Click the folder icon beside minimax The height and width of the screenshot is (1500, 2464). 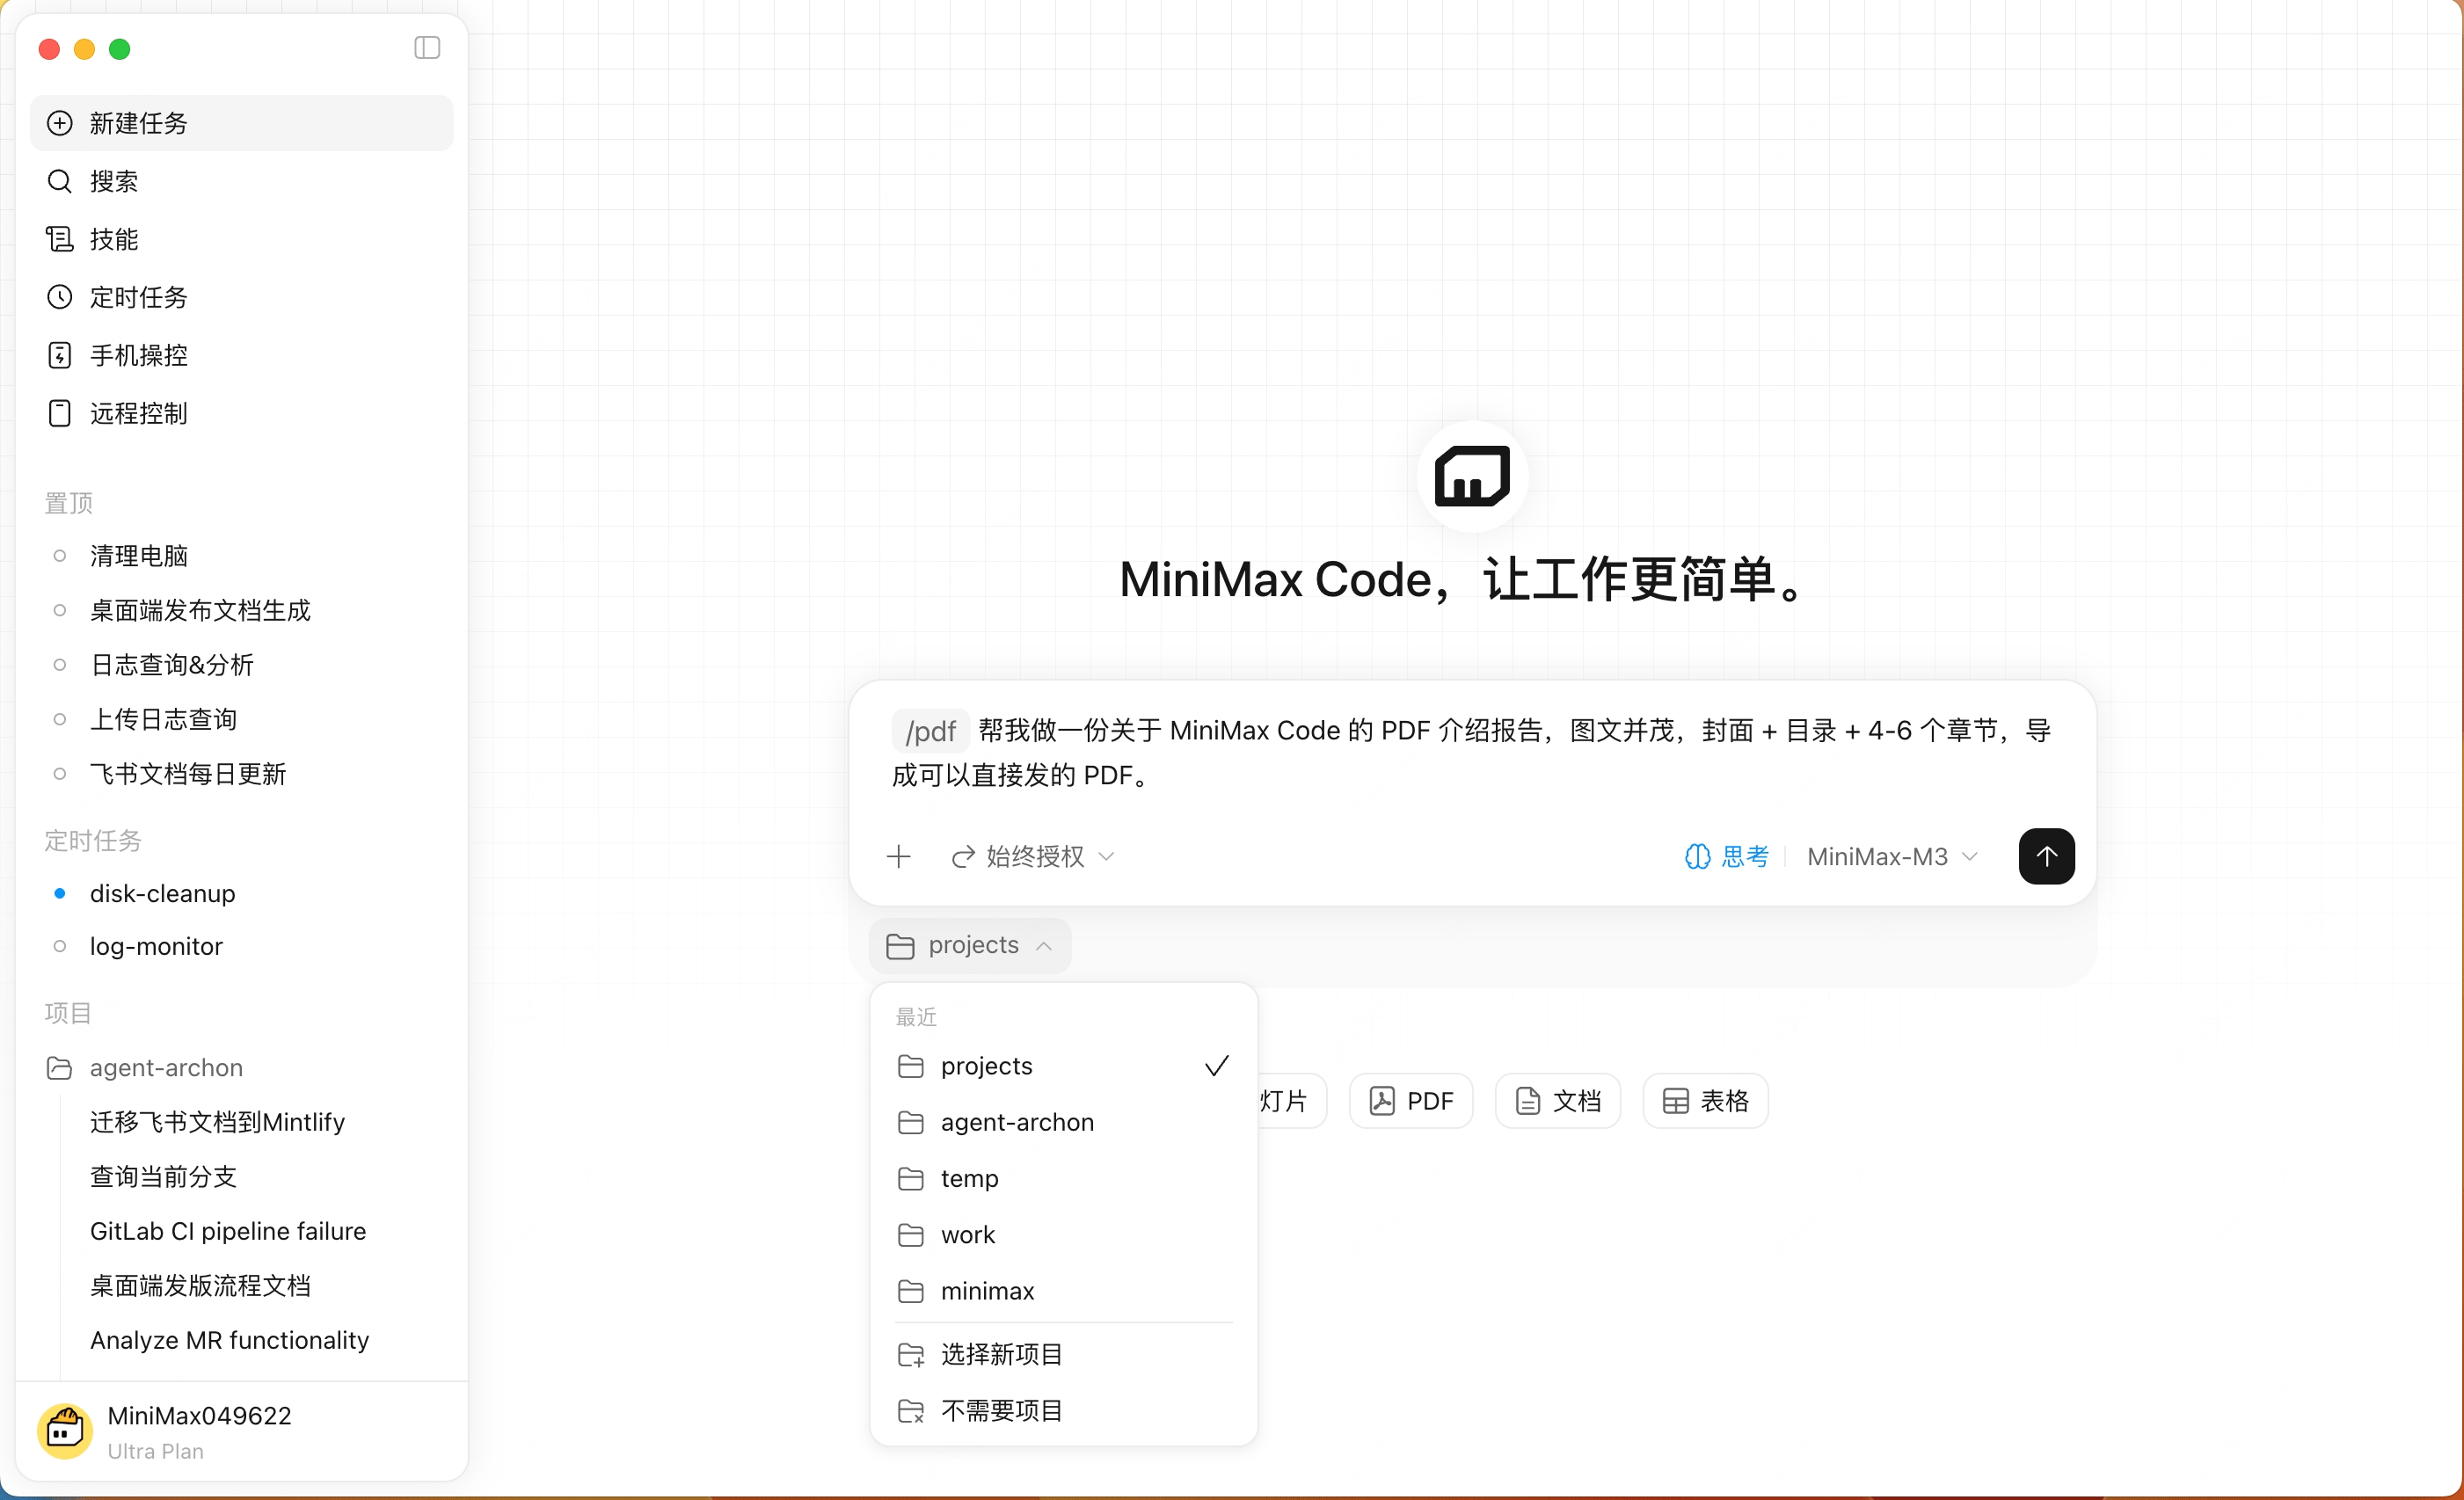pyautogui.click(x=911, y=1291)
